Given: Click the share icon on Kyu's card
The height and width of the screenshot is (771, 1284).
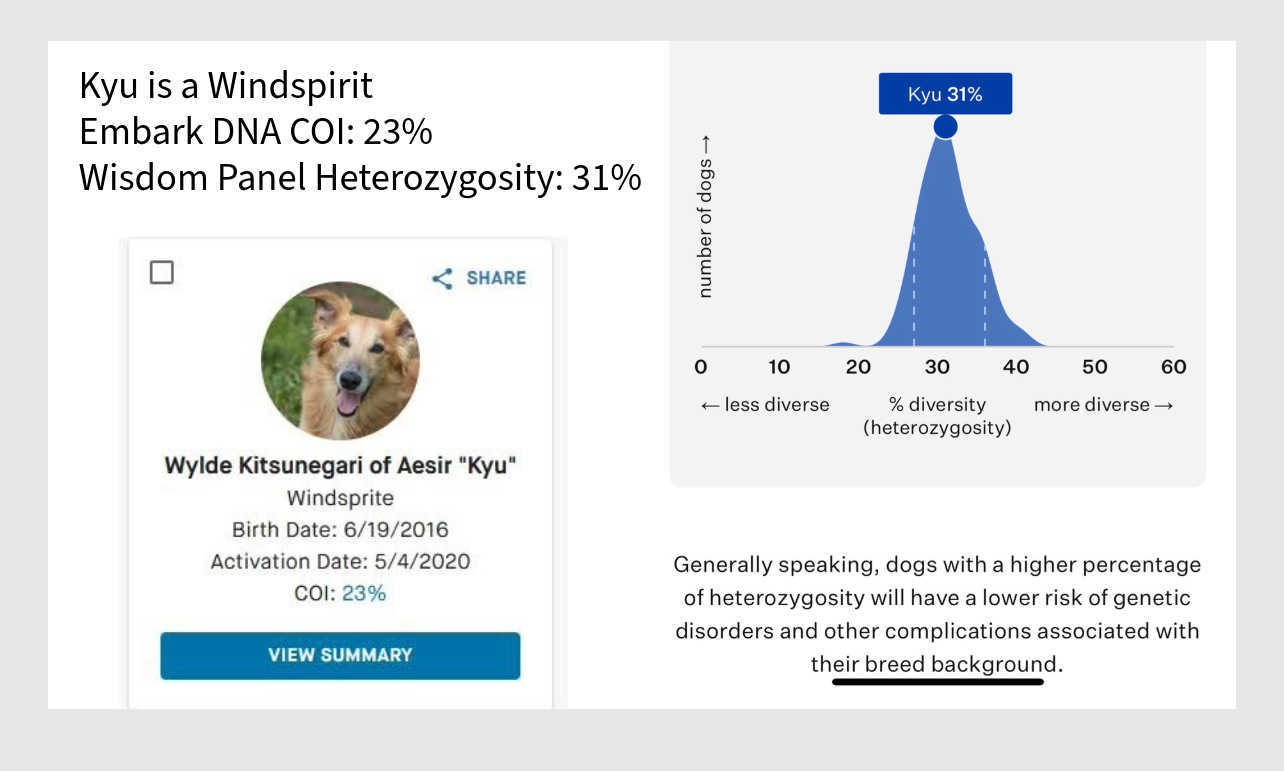Looking at the screenshot, I should click(x=442, y=279).
